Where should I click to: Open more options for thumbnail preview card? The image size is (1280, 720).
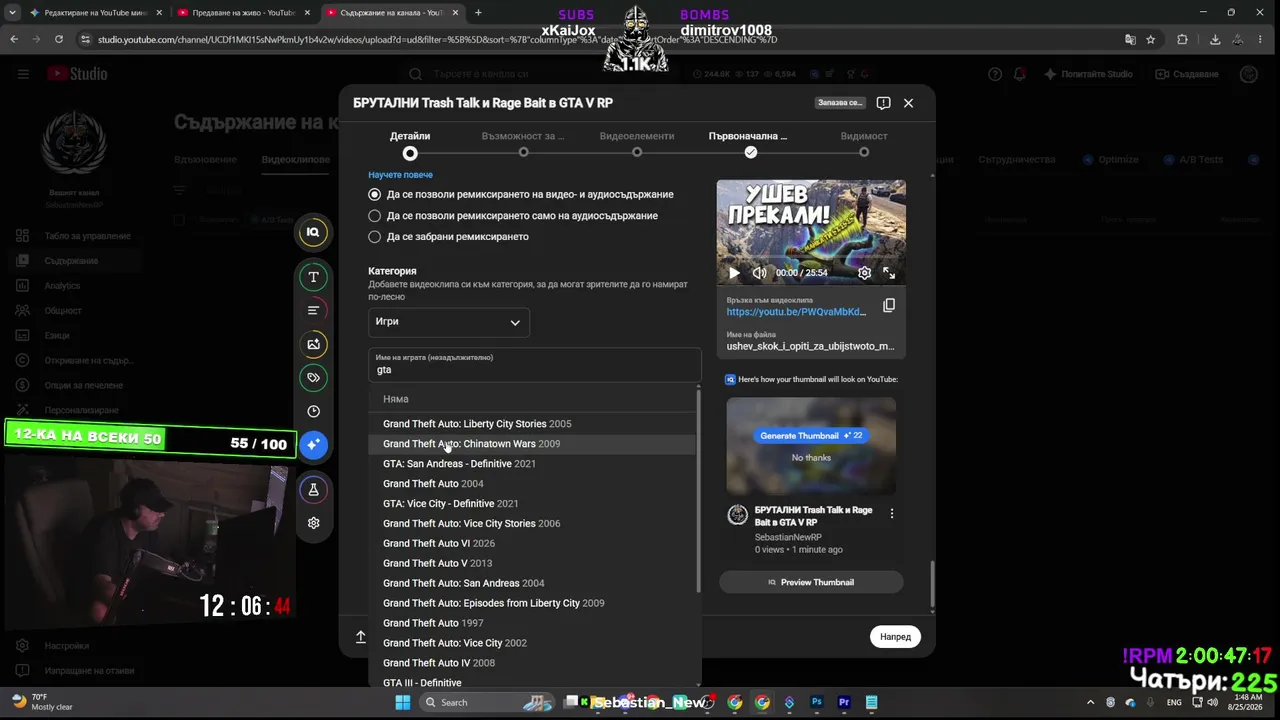892,513
